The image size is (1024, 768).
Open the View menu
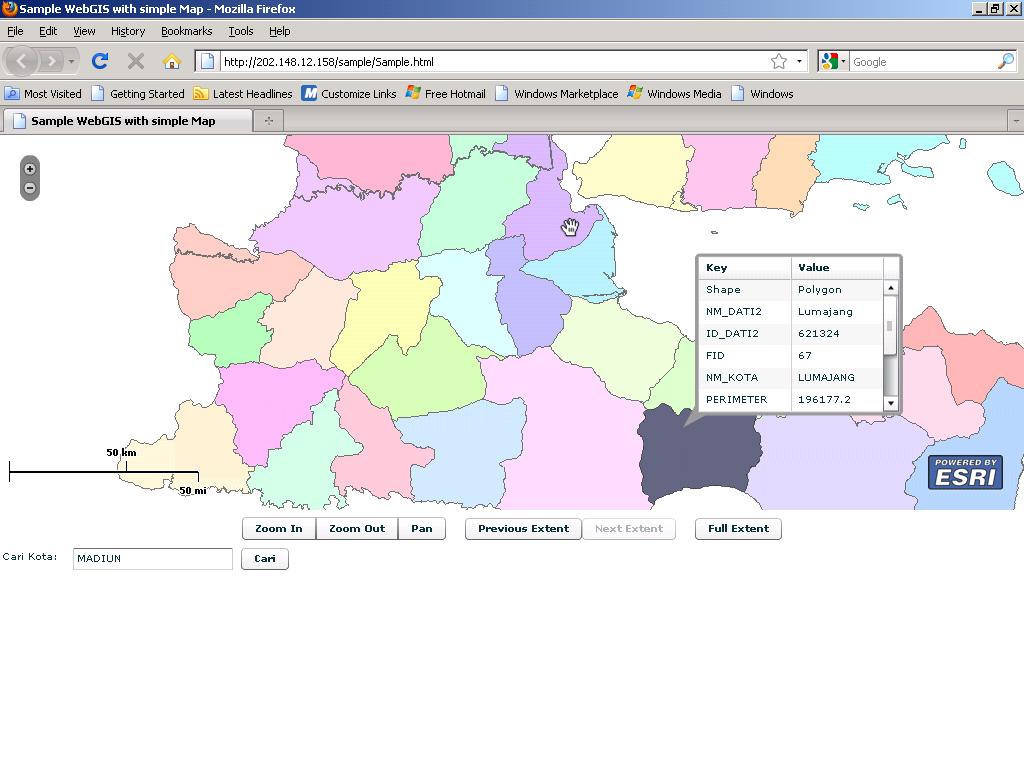84,31
